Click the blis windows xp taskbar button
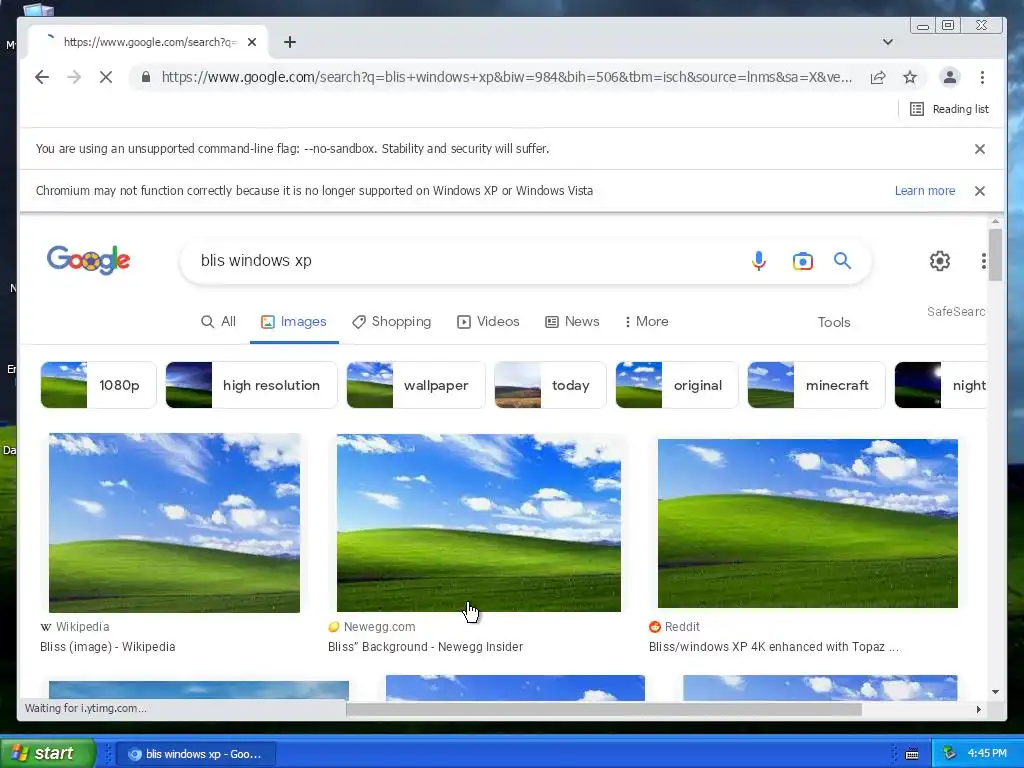 [196, 754]
